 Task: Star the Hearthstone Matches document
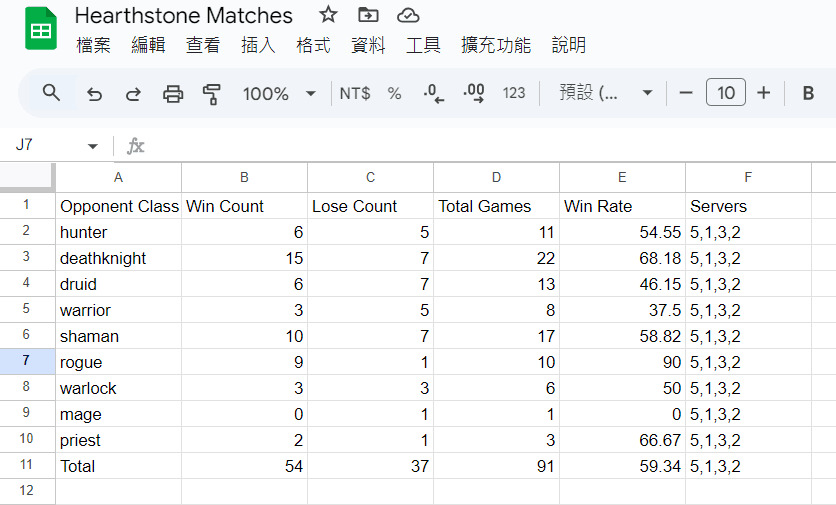[x=328, y=15]
